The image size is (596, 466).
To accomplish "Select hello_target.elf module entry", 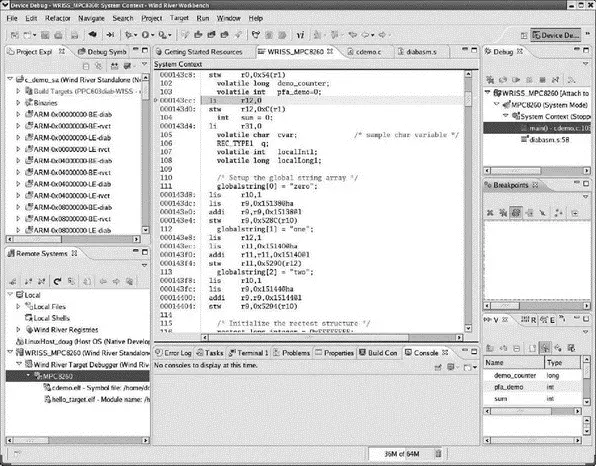I will (97, 399).
